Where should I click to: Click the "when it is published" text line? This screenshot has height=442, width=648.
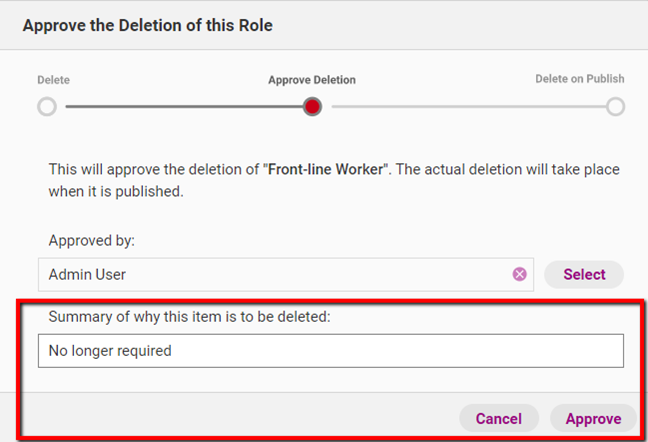tap(116, 191)
